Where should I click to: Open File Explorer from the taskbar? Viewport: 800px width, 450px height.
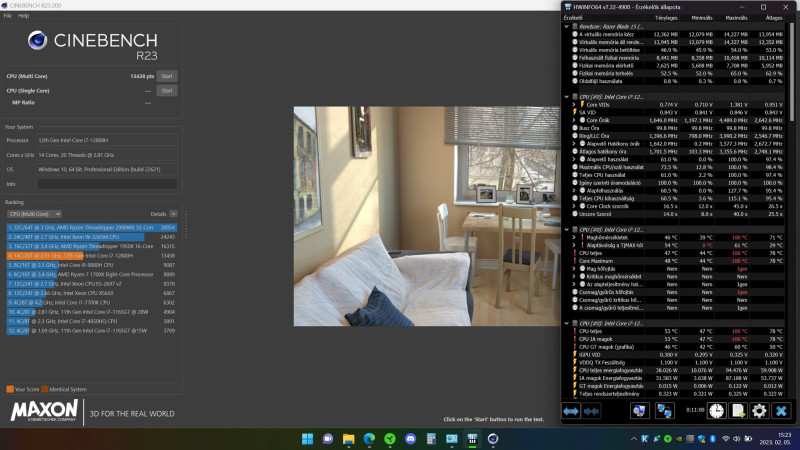(348, 439)
